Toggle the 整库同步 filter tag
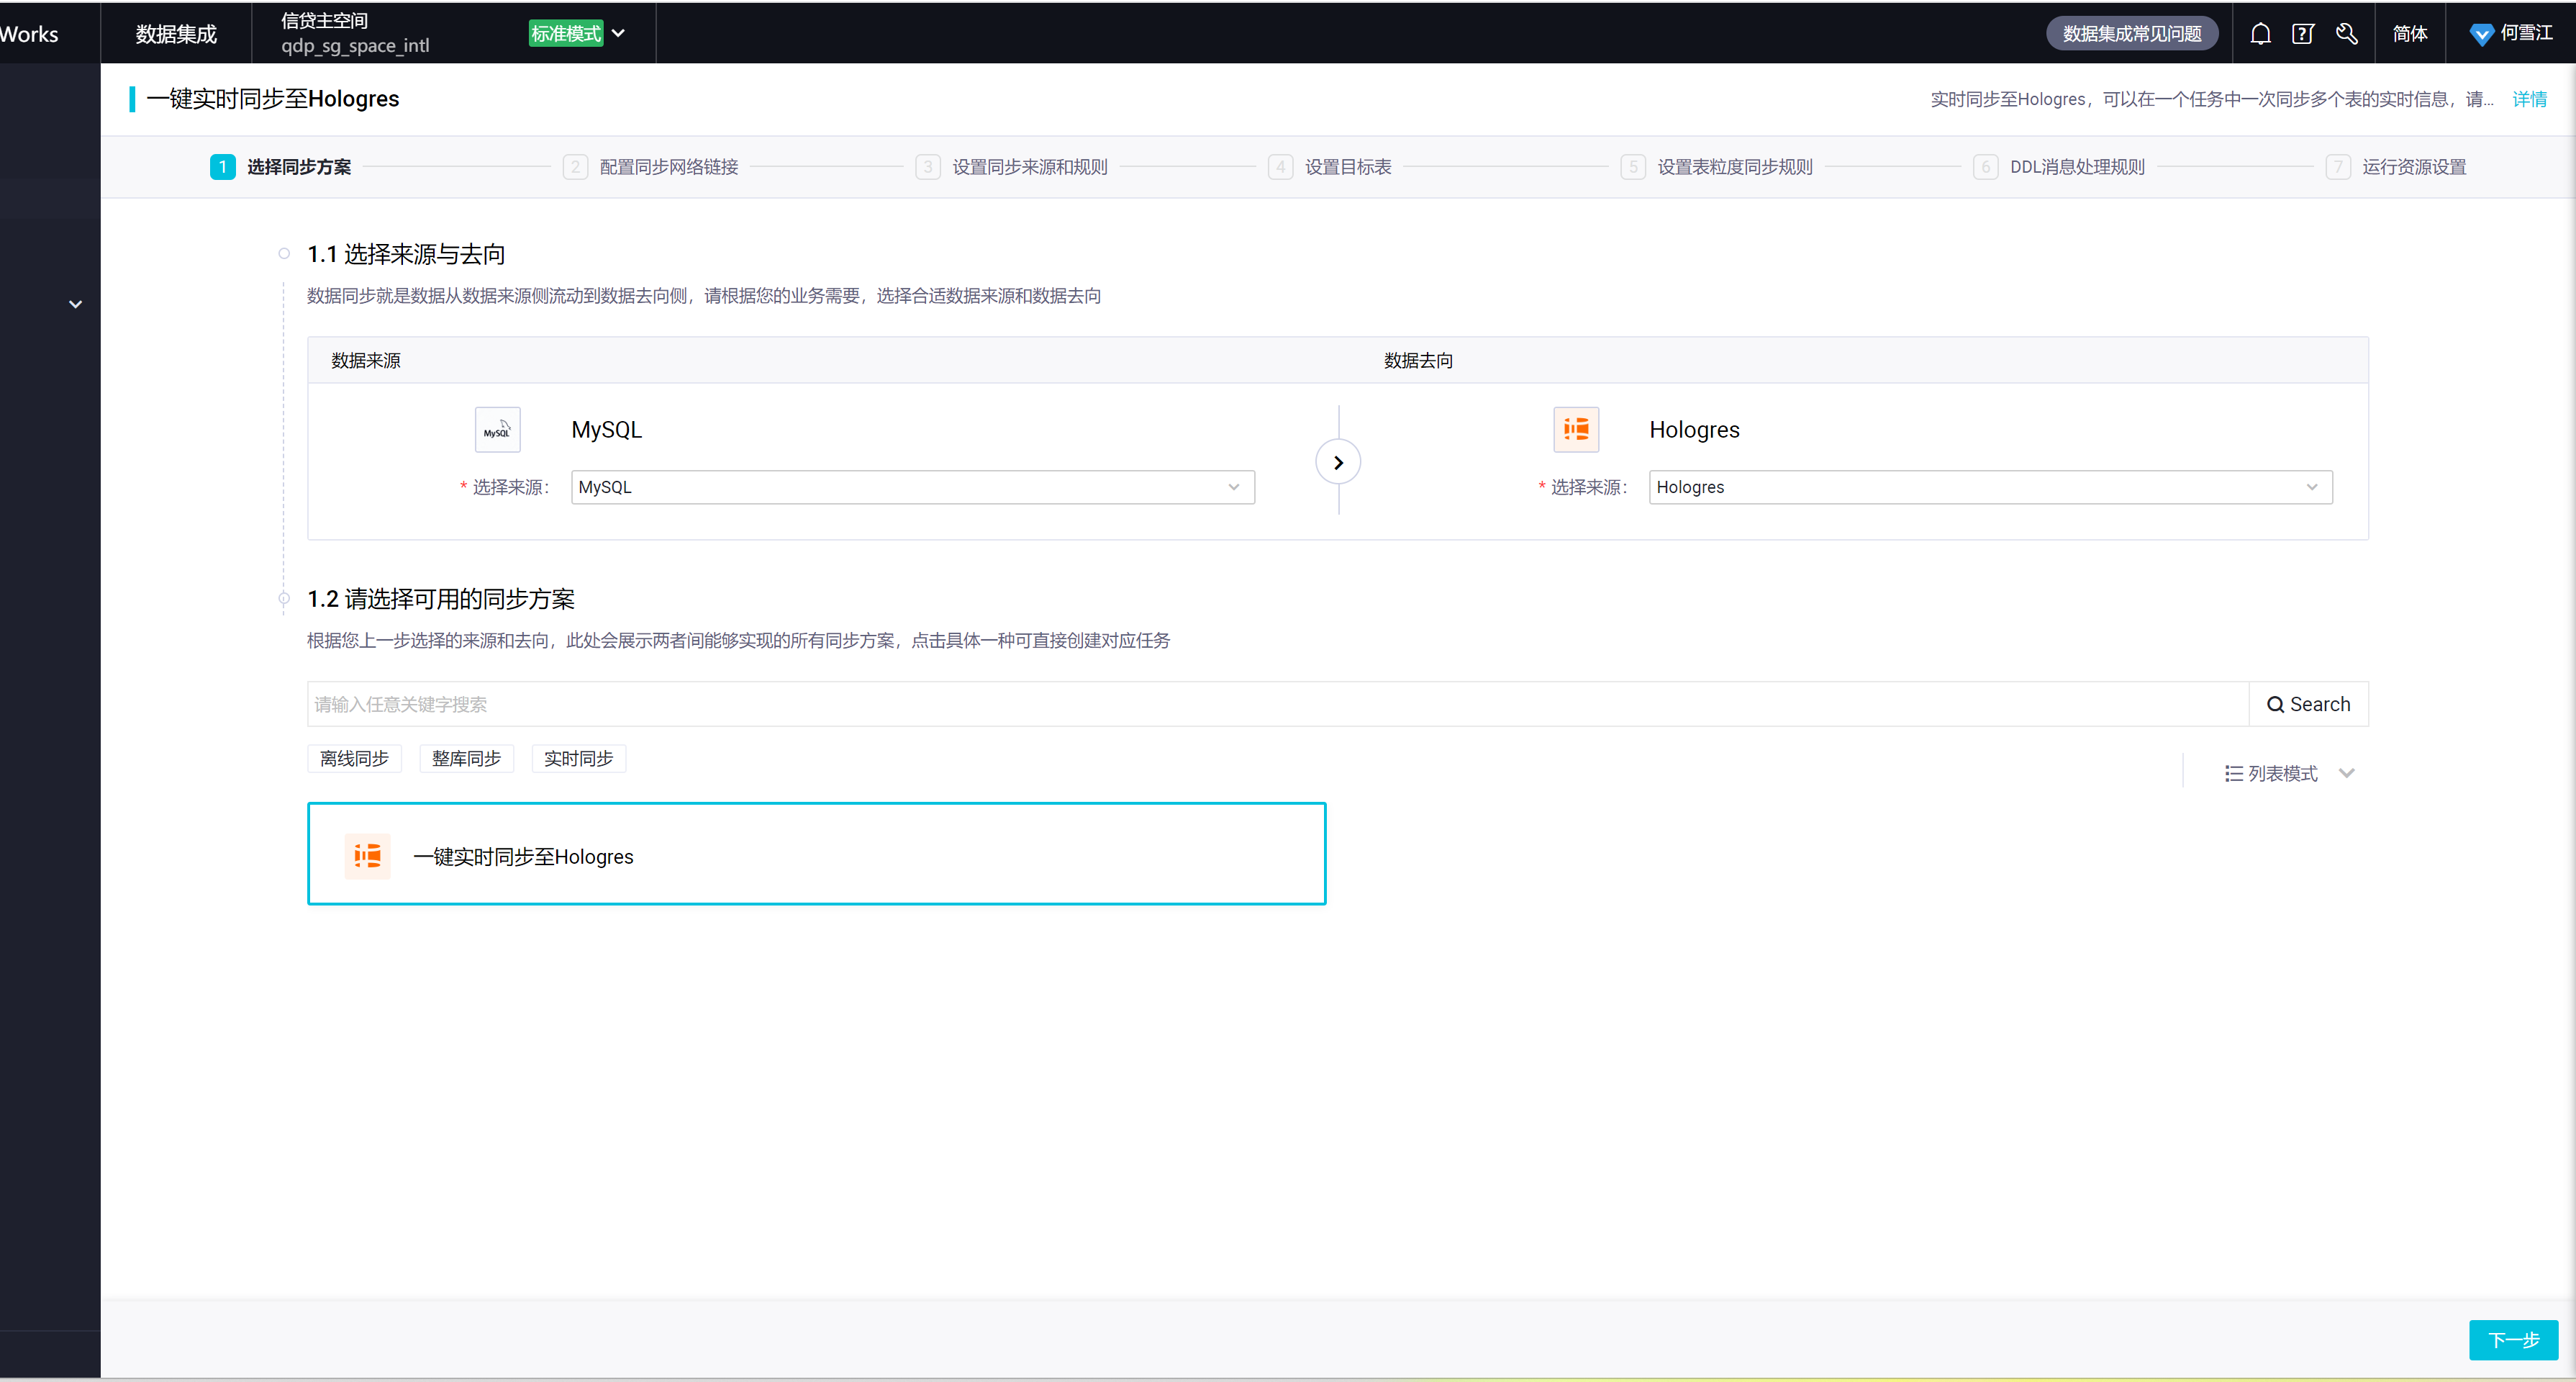The width and height of the screenshot is (2576, 1382). [x=466, y=759]
